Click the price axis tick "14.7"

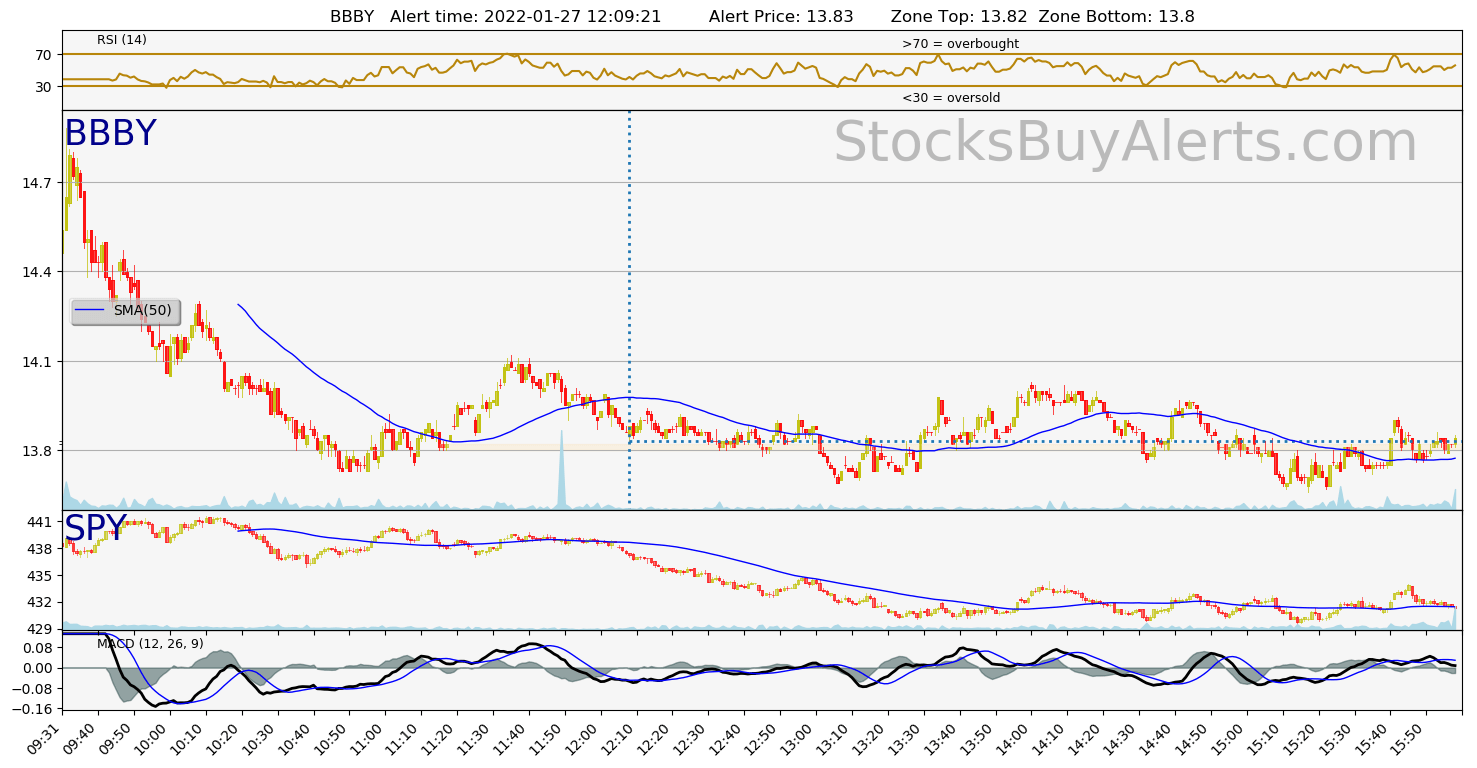36,182
